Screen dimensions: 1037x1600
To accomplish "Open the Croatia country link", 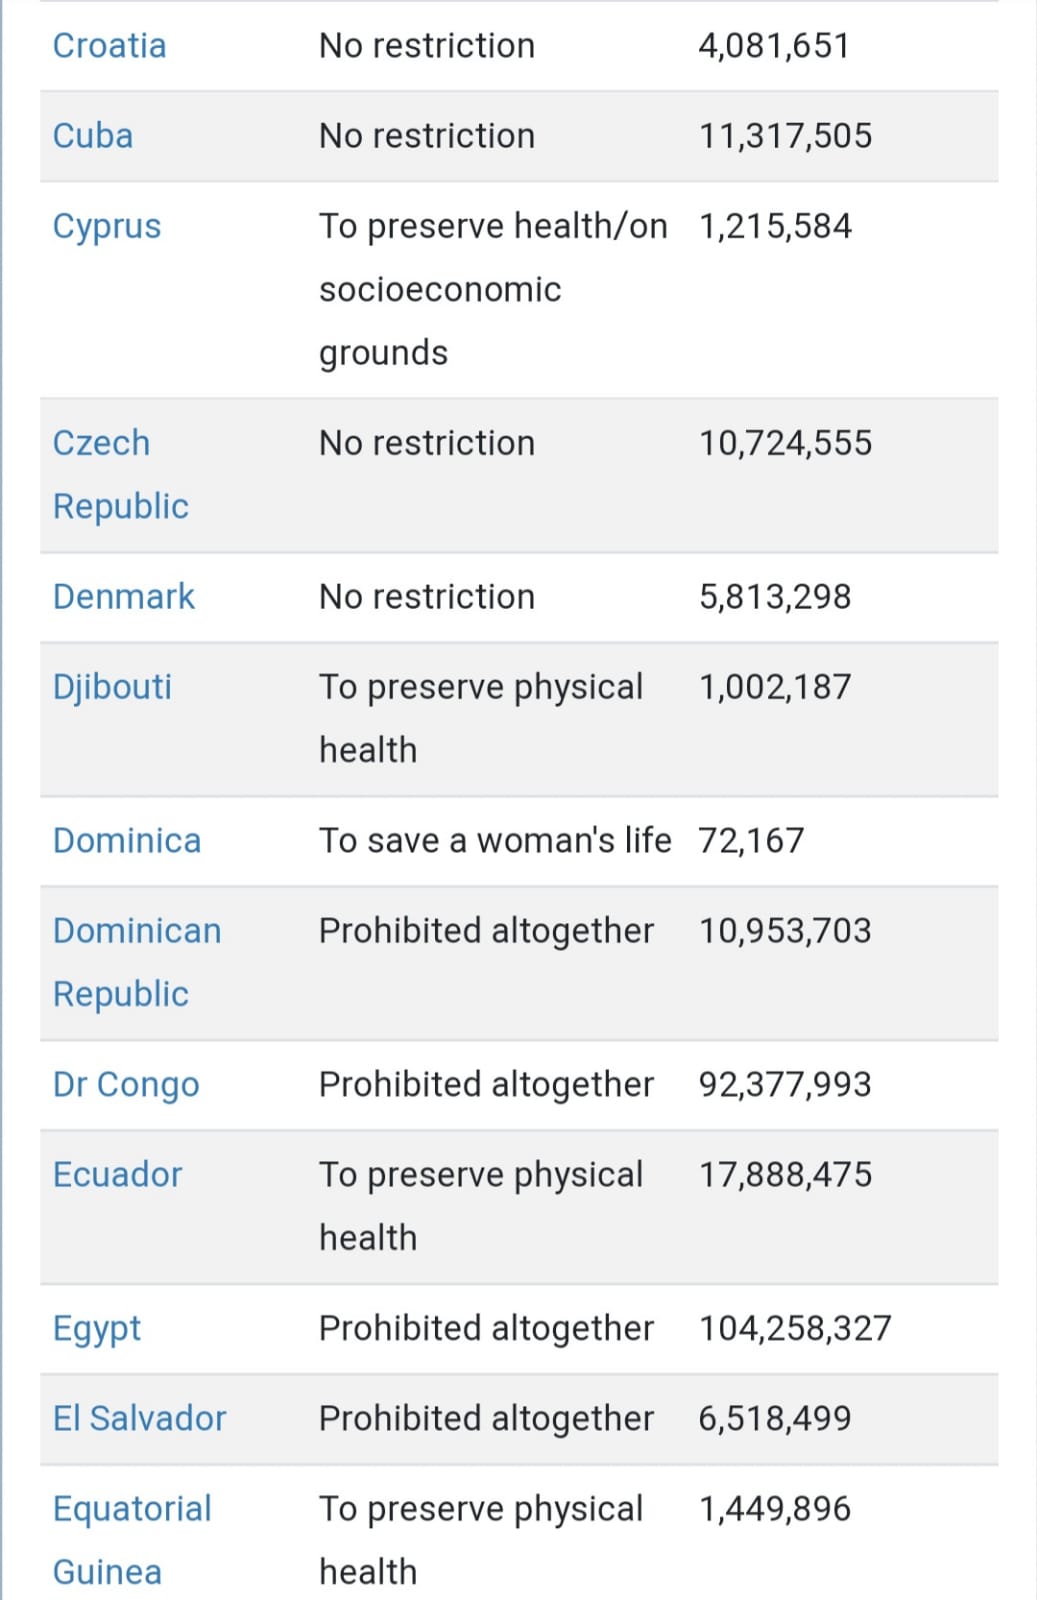I will point(109,46).
